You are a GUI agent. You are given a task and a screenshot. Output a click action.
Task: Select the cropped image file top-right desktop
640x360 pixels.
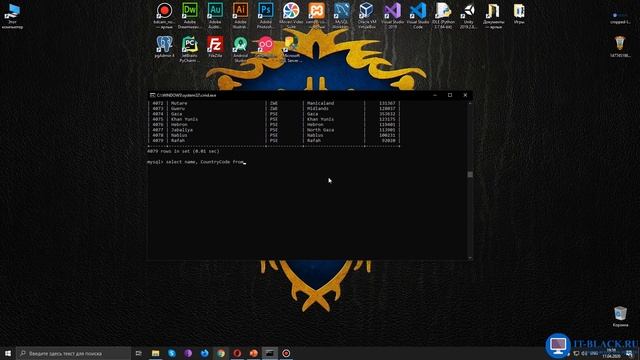(620, 16)
